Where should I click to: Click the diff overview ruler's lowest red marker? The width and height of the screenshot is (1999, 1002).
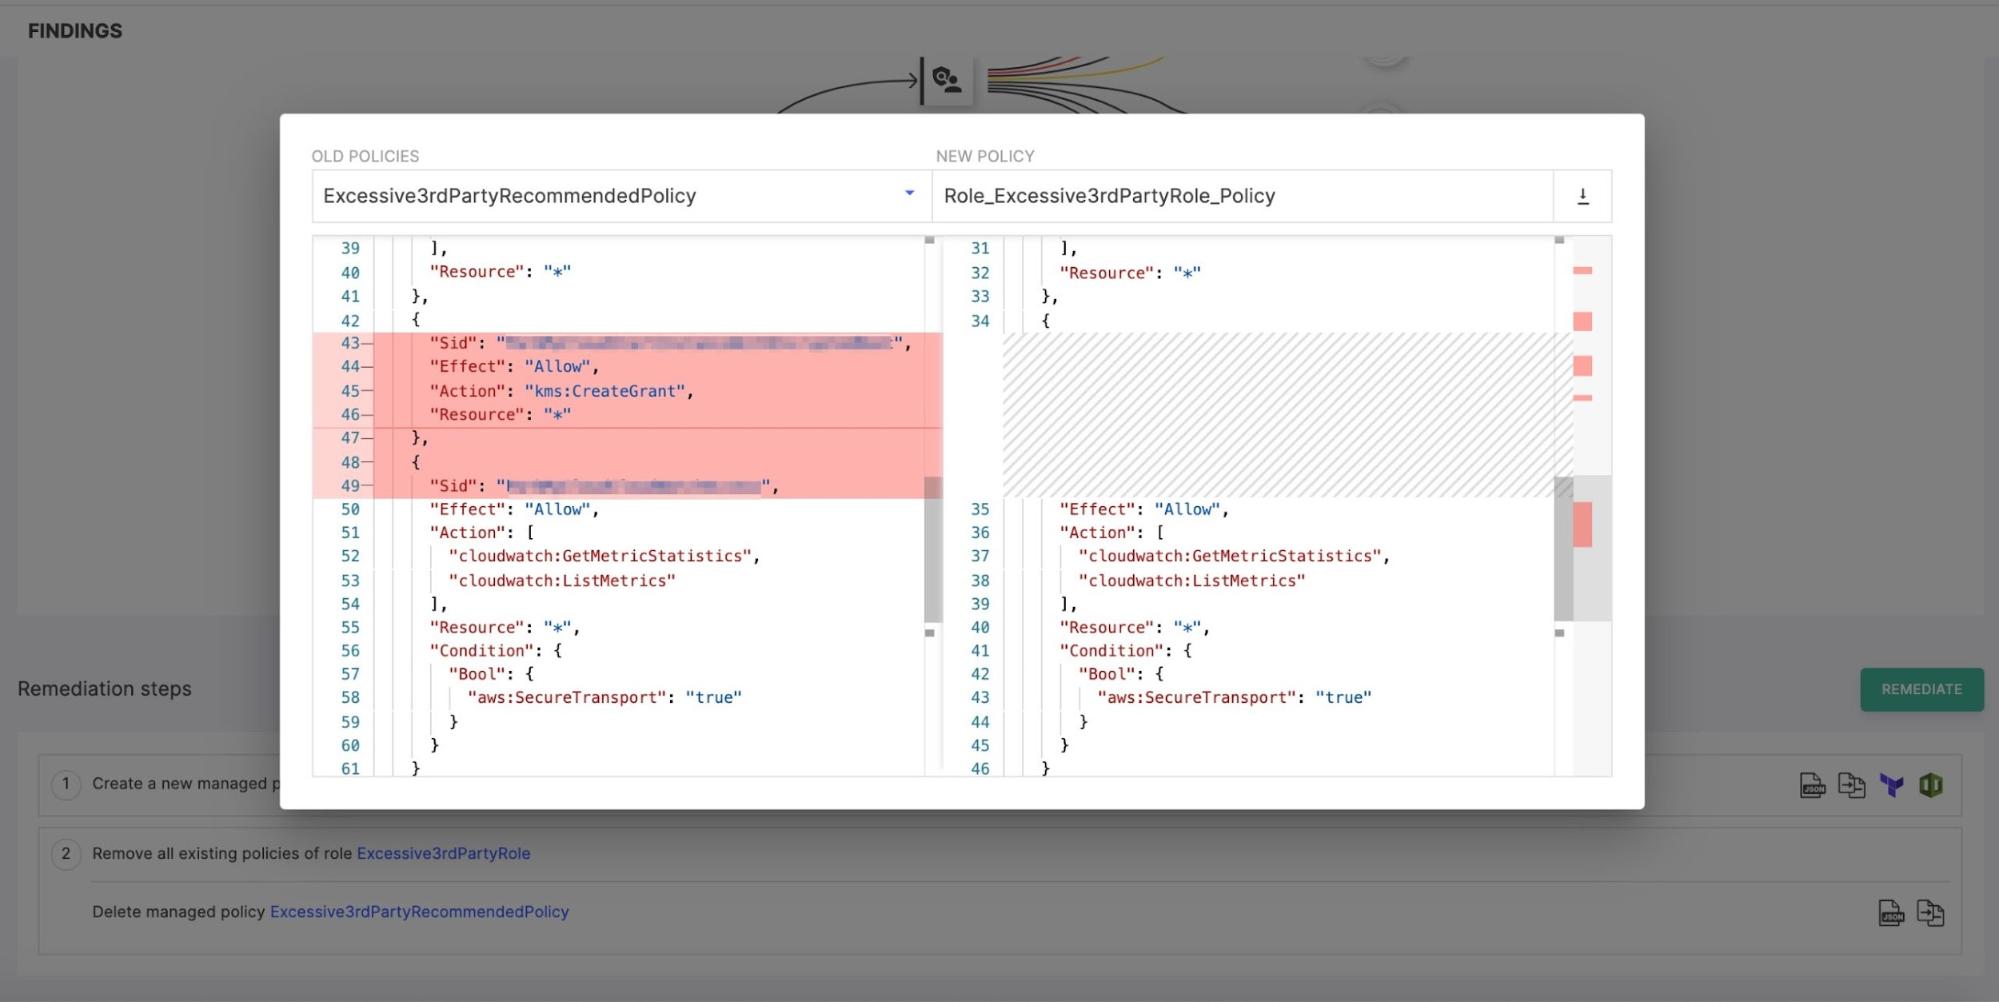1582,524
